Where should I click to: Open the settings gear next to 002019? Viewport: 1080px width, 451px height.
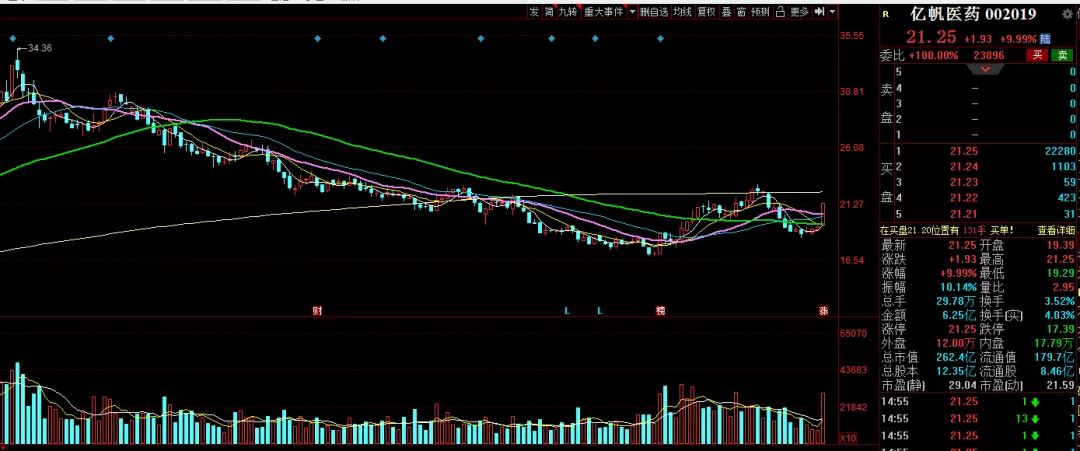1067,14
